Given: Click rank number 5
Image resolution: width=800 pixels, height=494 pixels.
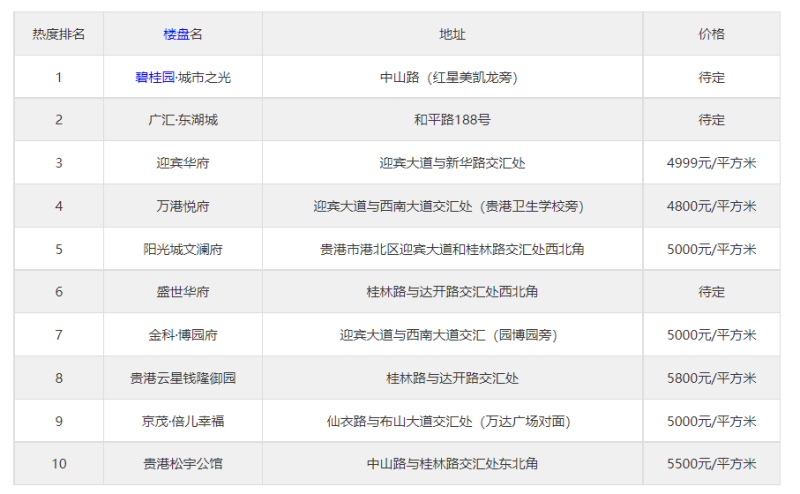Looking at the screenshot, I should 59,249.
